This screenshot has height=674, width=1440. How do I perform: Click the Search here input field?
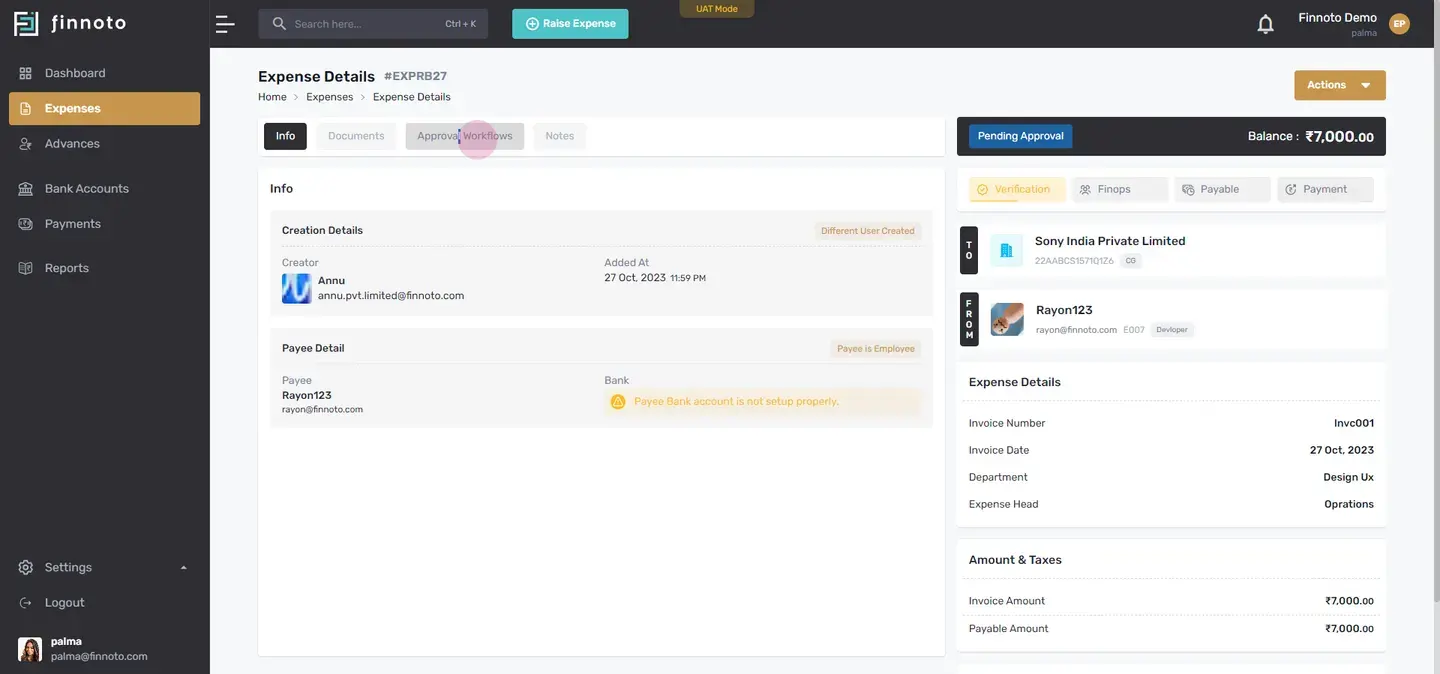(373, 24)
